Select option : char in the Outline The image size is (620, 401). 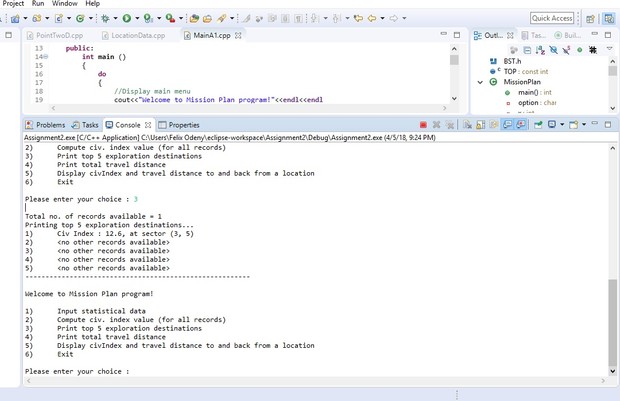click(x=537, y=103)
